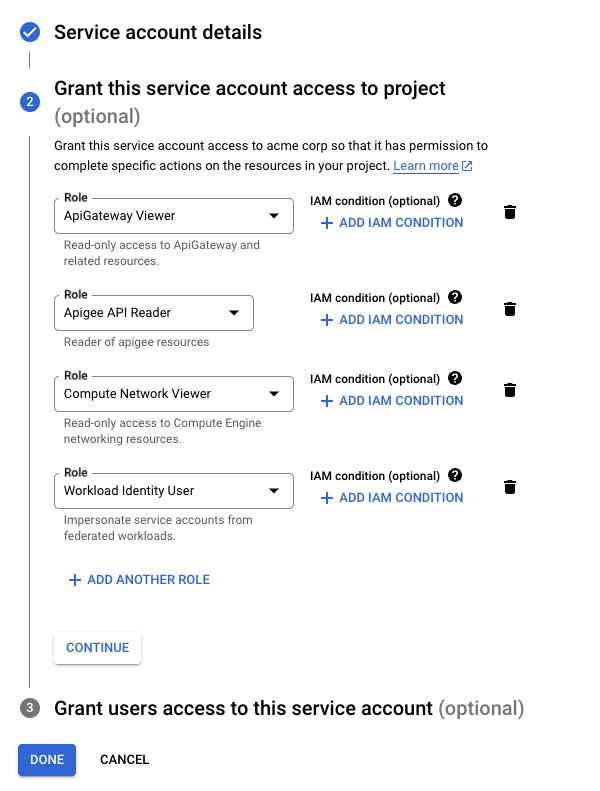
Task: Delete the ApiGateway Viewer role row
Action: 510,212
